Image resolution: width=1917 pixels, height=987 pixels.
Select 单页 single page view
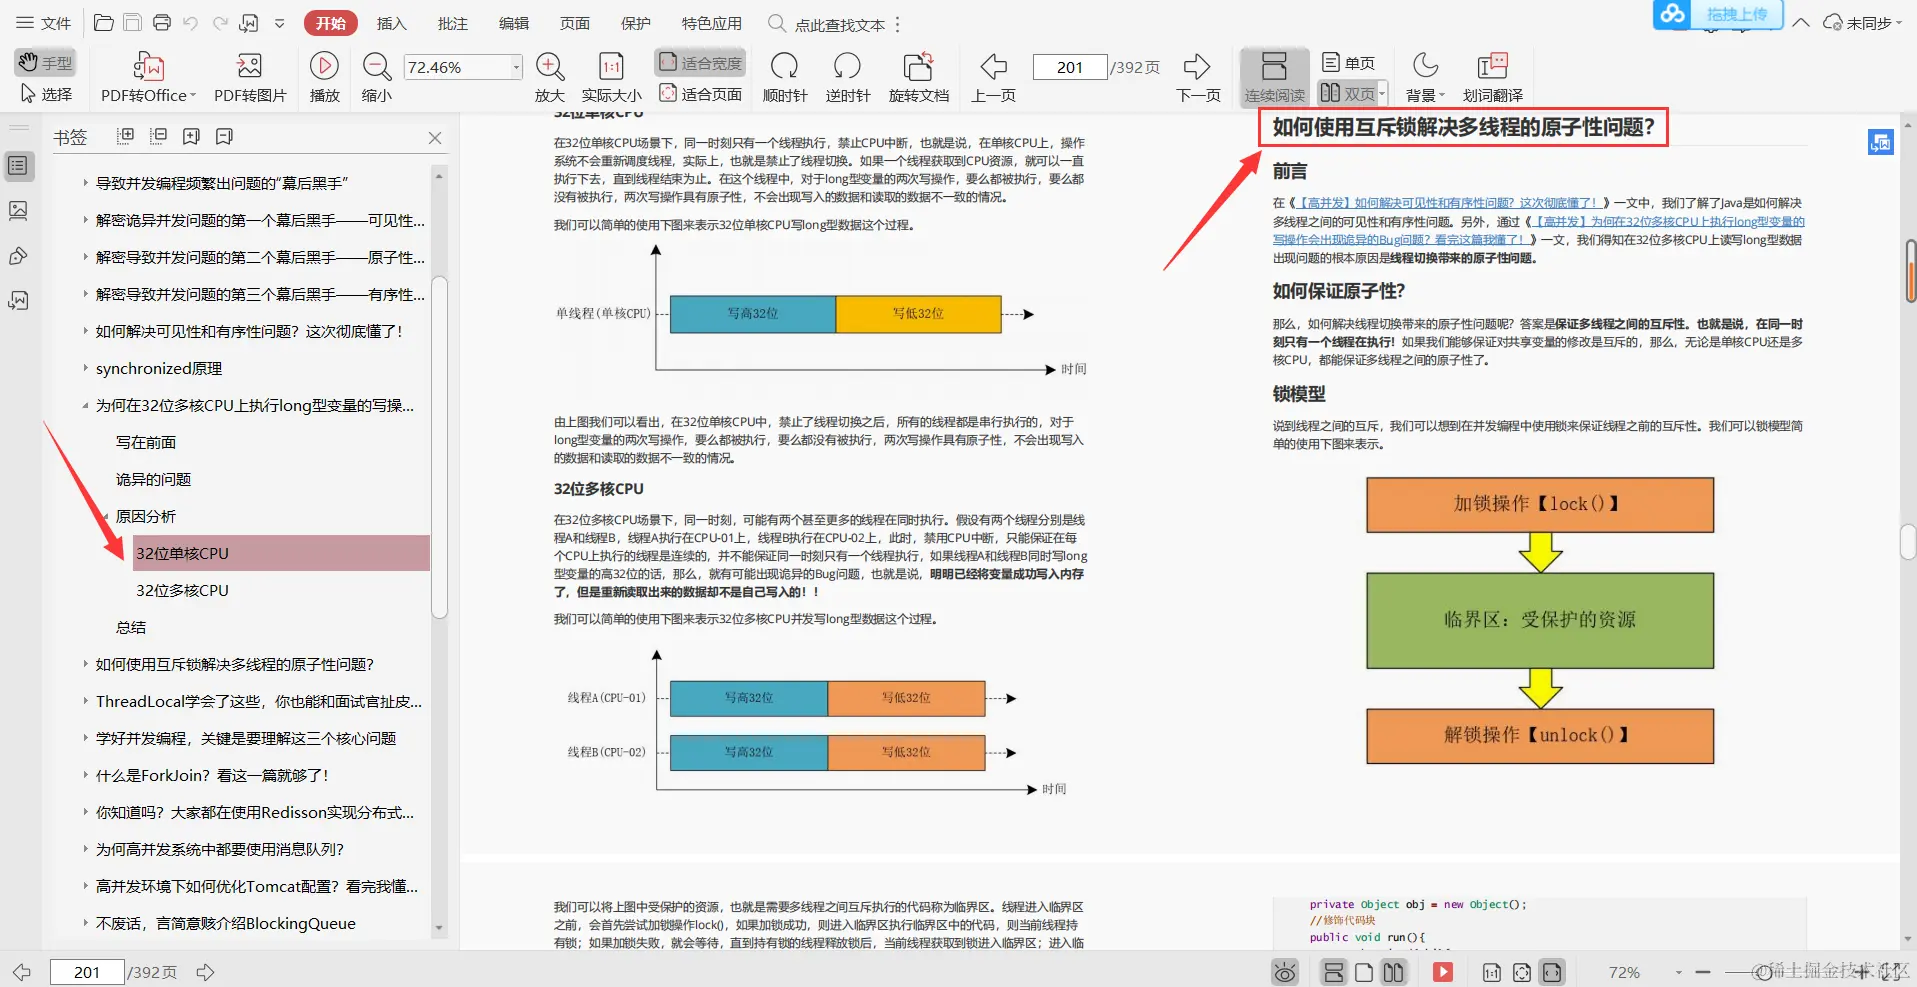1348,63
